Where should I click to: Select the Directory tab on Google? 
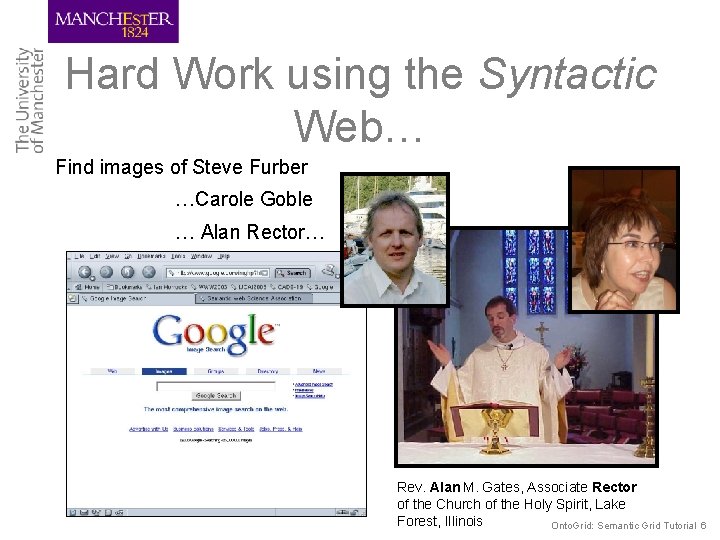point(268,371)
